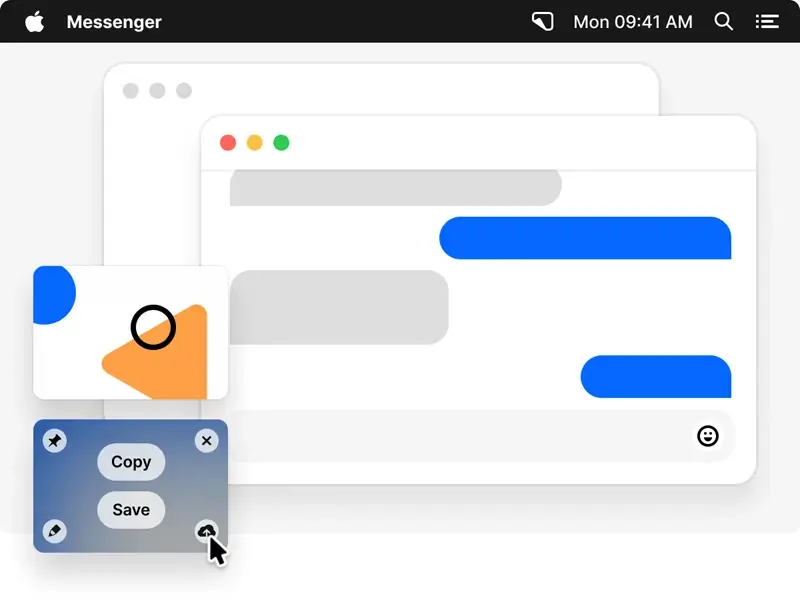Dismiss the screenshot overlay with X
This screenshot has width=800, height=608.
tap(206, 440)
